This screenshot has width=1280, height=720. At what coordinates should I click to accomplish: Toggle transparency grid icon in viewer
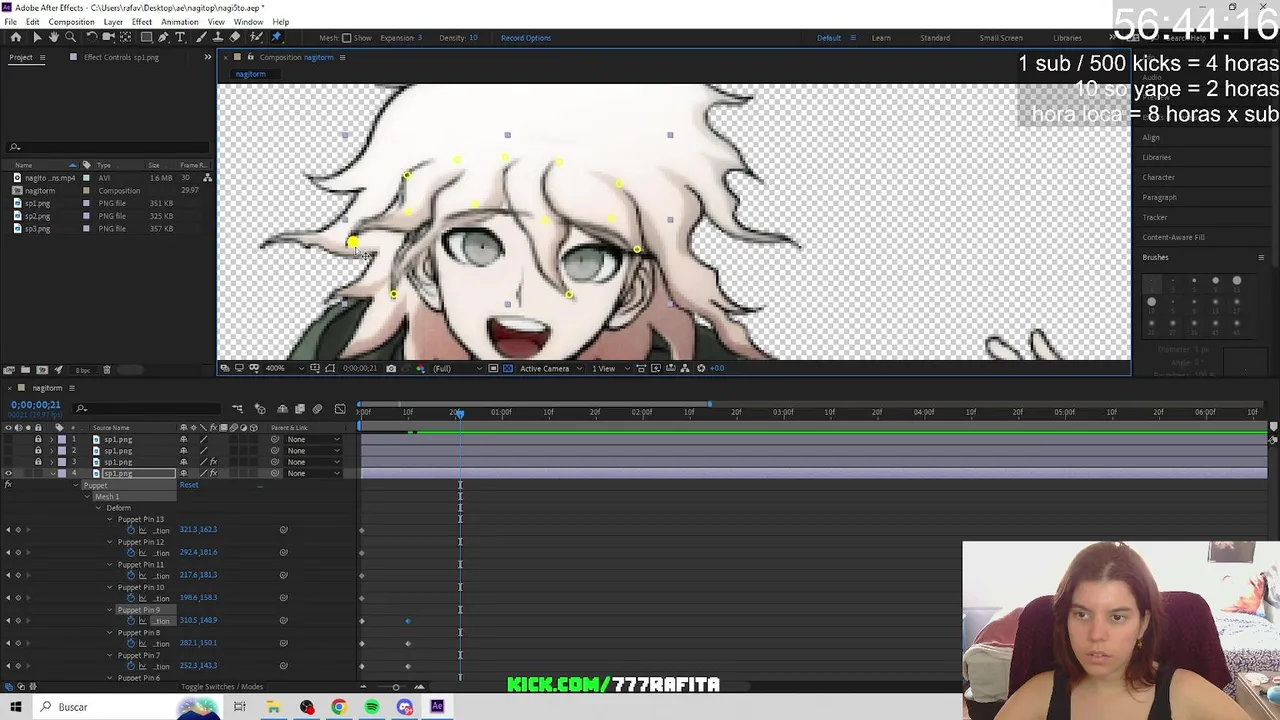[x=508, y=368]
